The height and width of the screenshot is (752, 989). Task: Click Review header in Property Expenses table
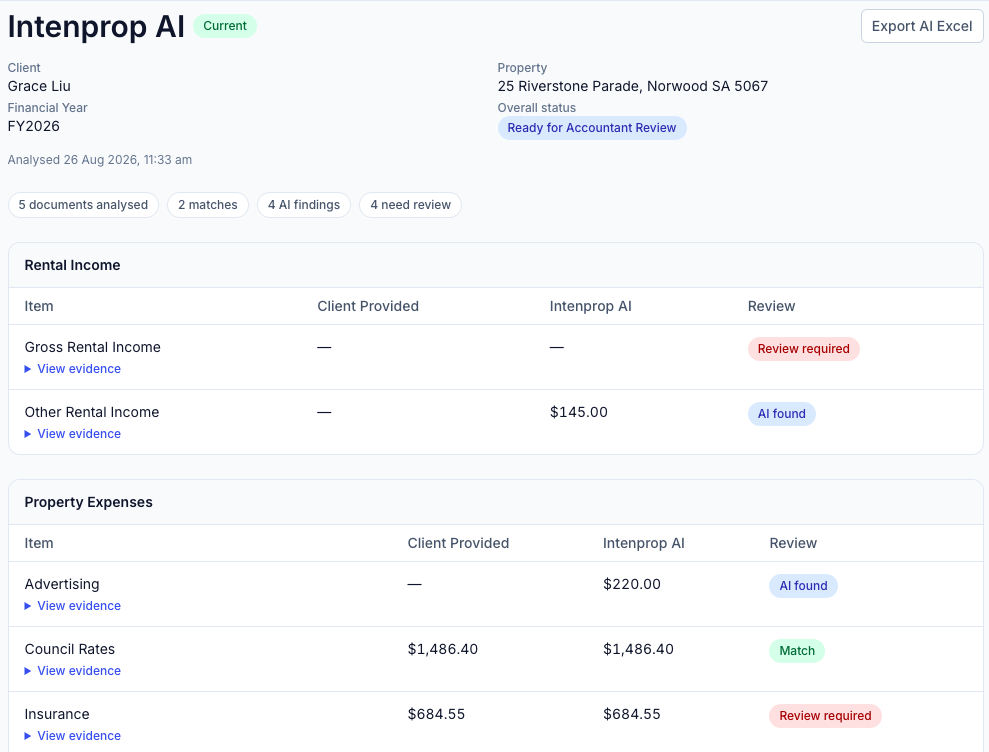[793, 543]
